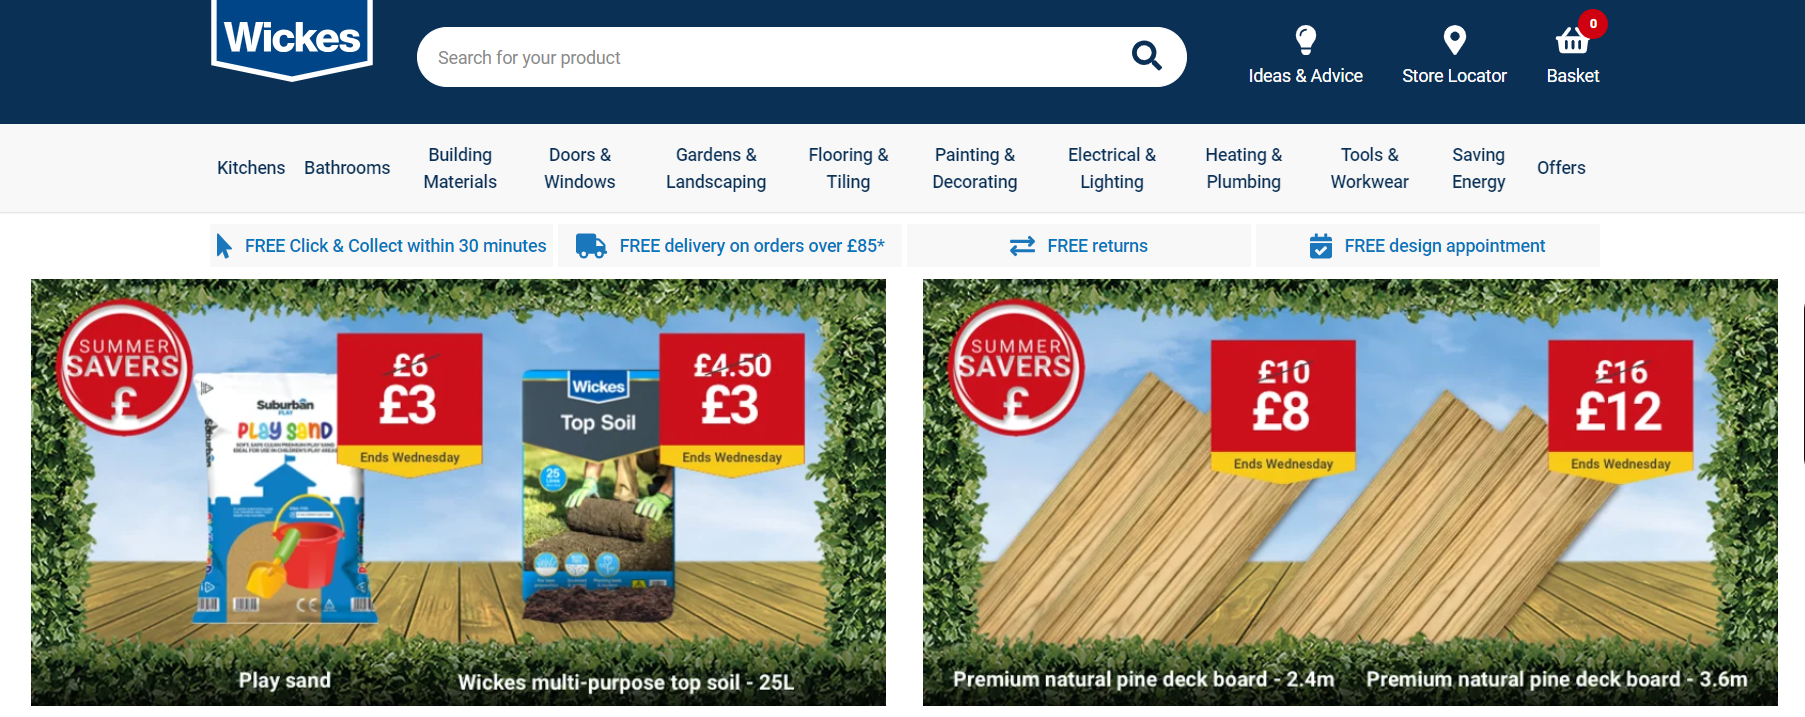Open Ideas & Advice lightbulb icon
This screenshot has width=1805, height=717.
tap(1305, 40)
